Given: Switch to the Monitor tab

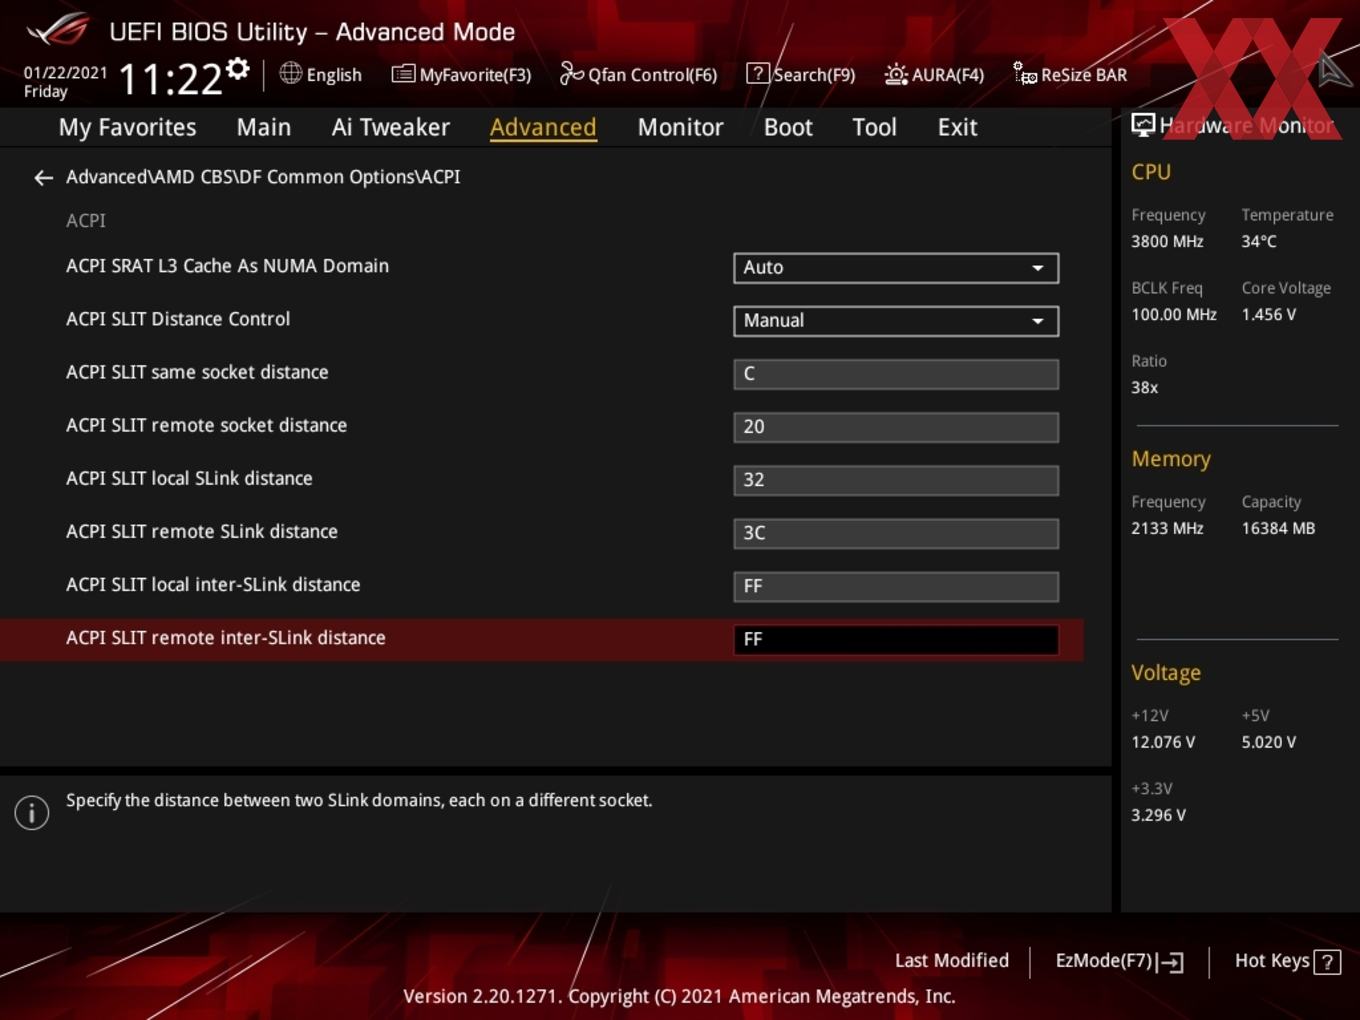Looking at the screenshot, I should click(x=681, y=127).
